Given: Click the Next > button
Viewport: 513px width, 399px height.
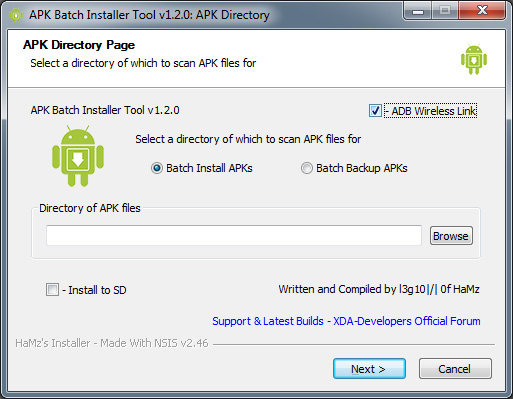Looking at the screenshot, I should pyautogui.click(x=369, y=369).
